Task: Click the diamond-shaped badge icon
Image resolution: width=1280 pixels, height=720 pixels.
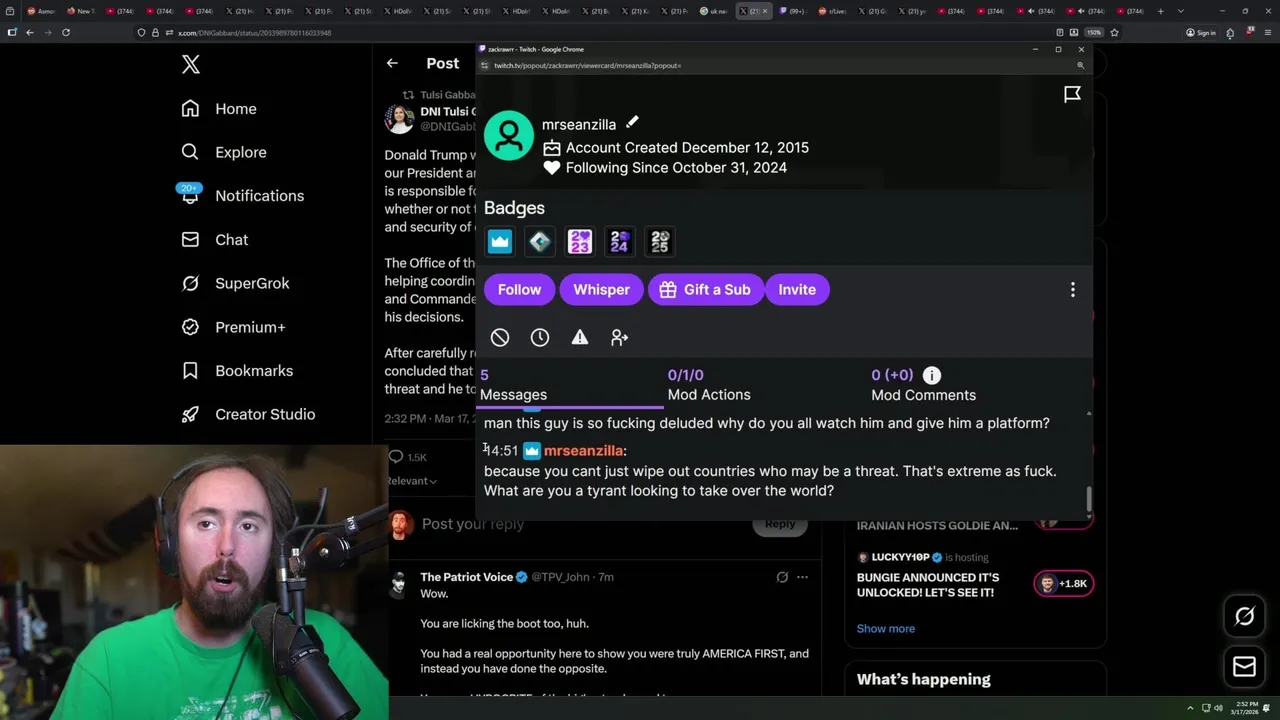Action: tap(540, 241)
